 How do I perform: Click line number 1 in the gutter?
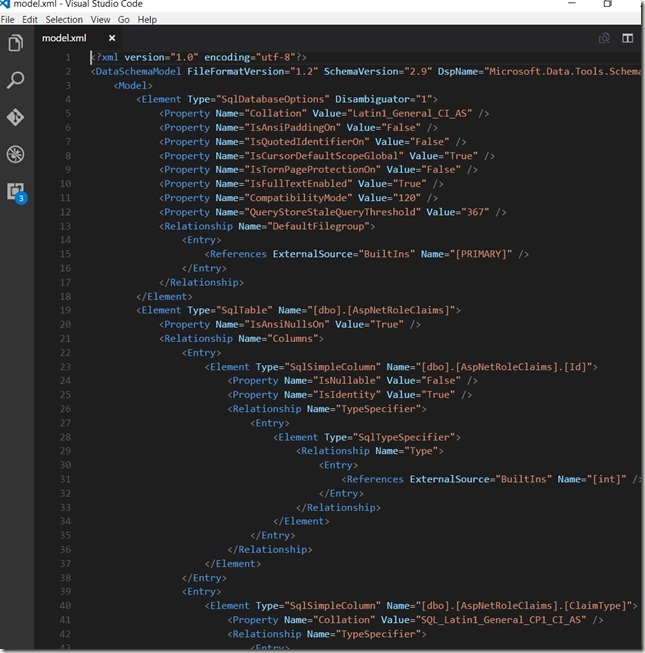68,57
